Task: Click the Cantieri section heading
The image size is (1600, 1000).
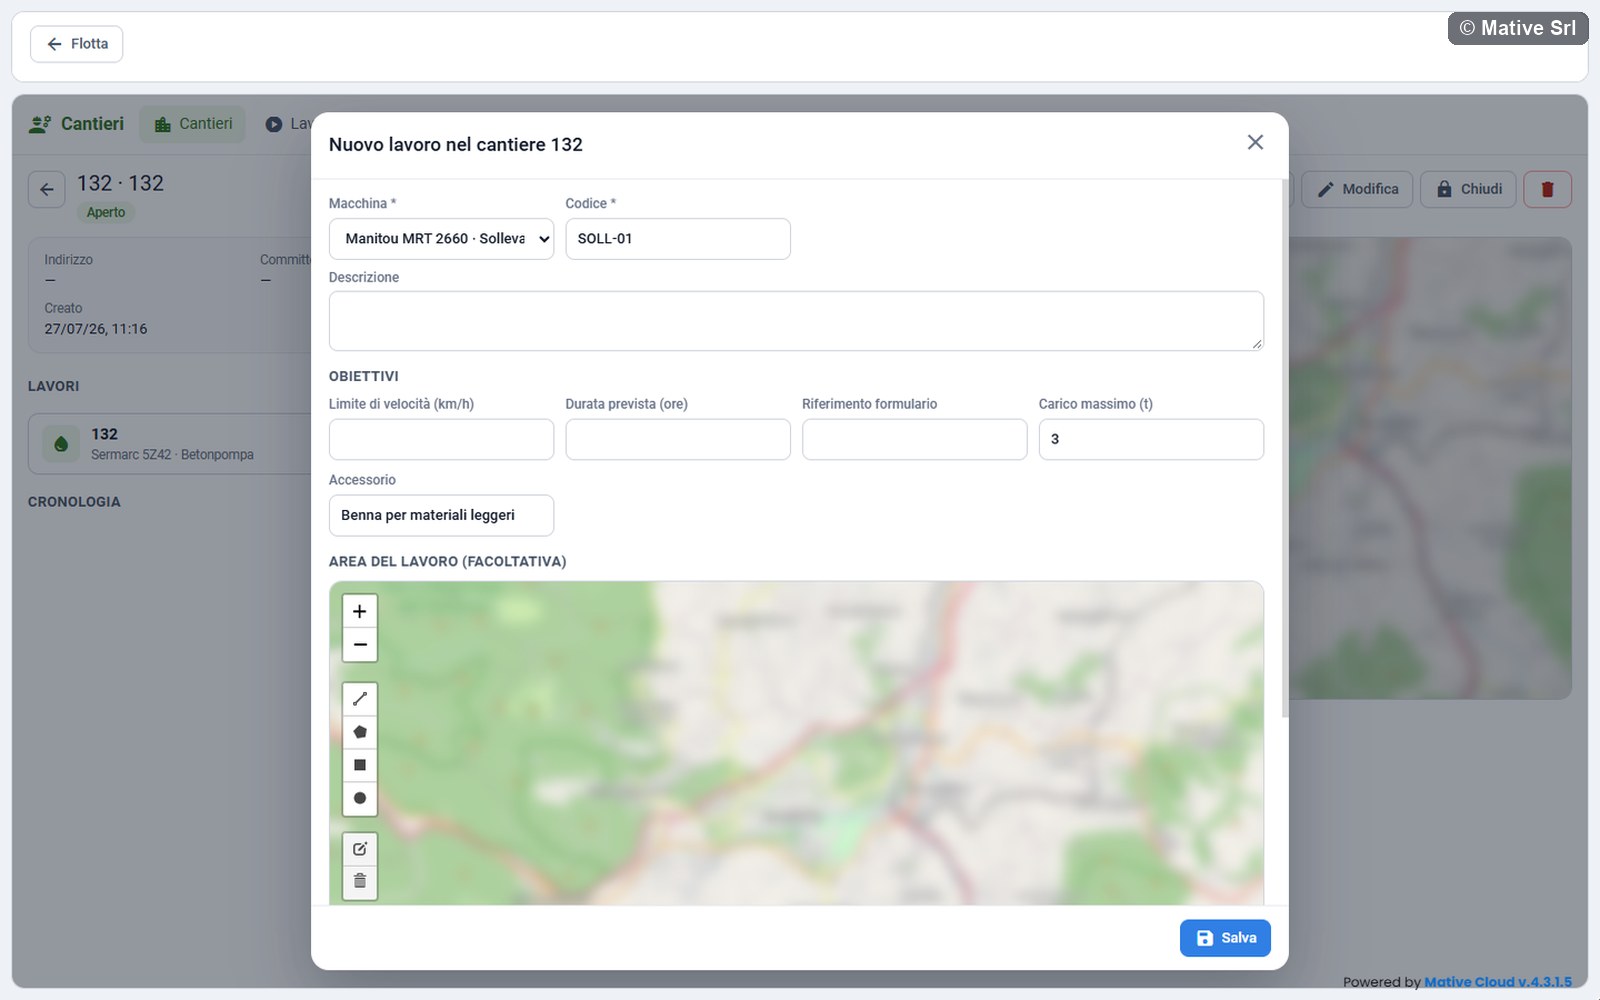Action: 77,124
